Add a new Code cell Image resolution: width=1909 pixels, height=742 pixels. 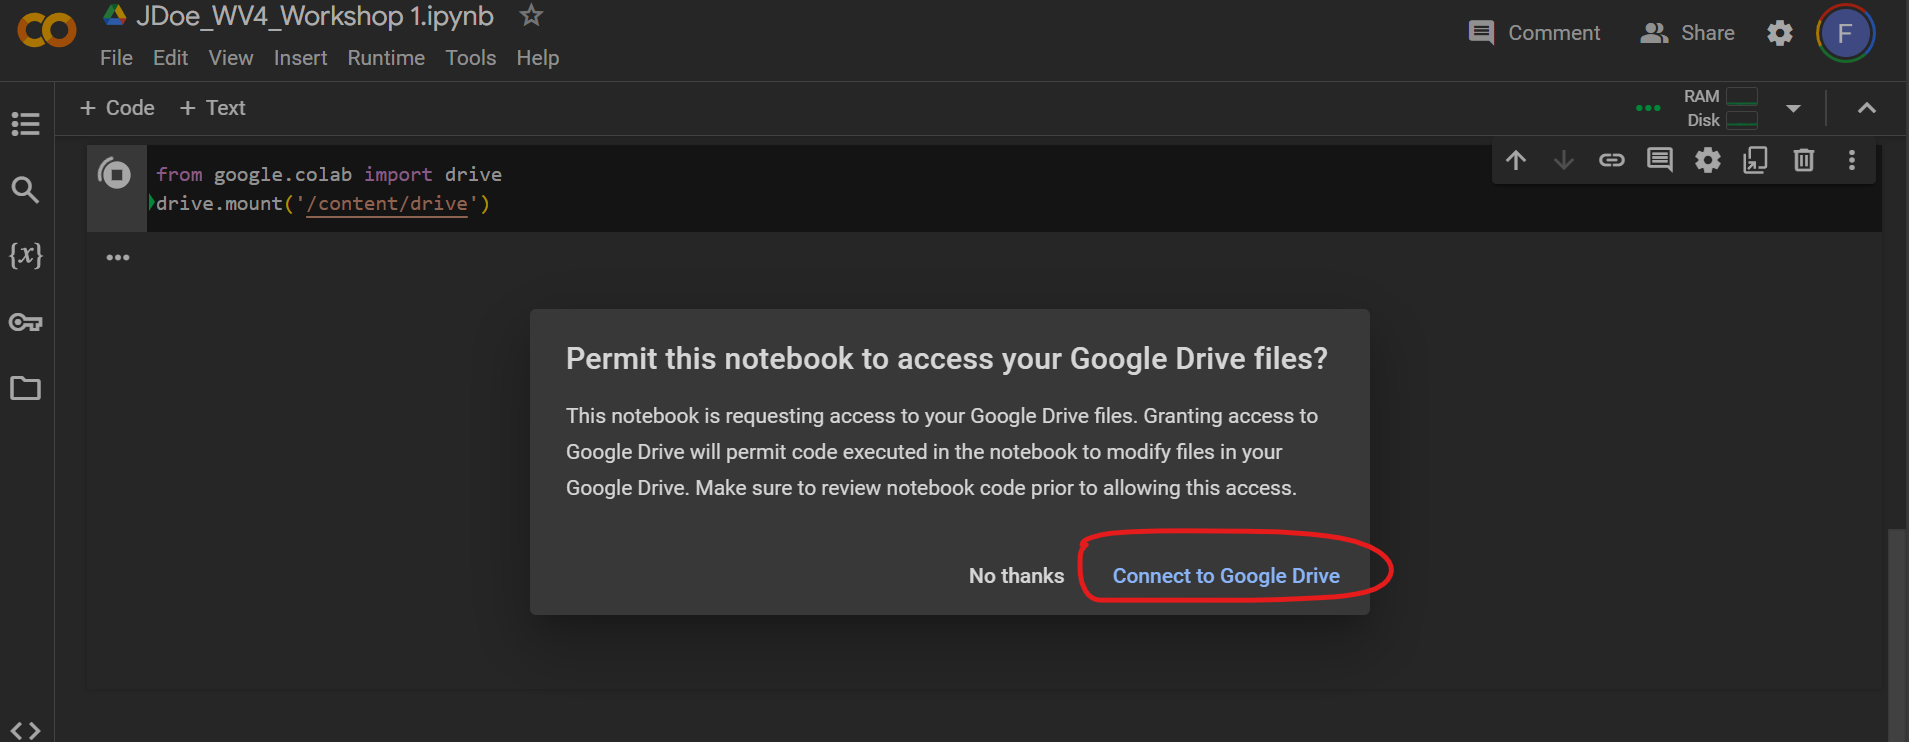tap(117, 108)
